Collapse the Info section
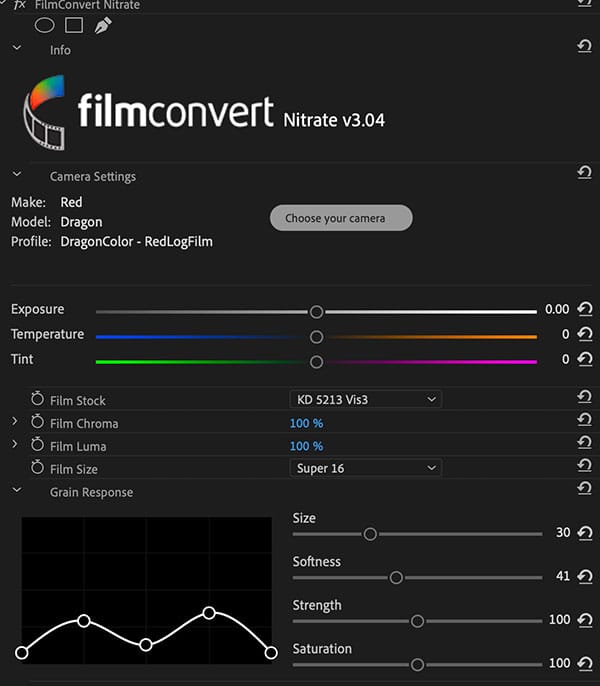Screen dimensions: 600x686 tap(17, 47)
